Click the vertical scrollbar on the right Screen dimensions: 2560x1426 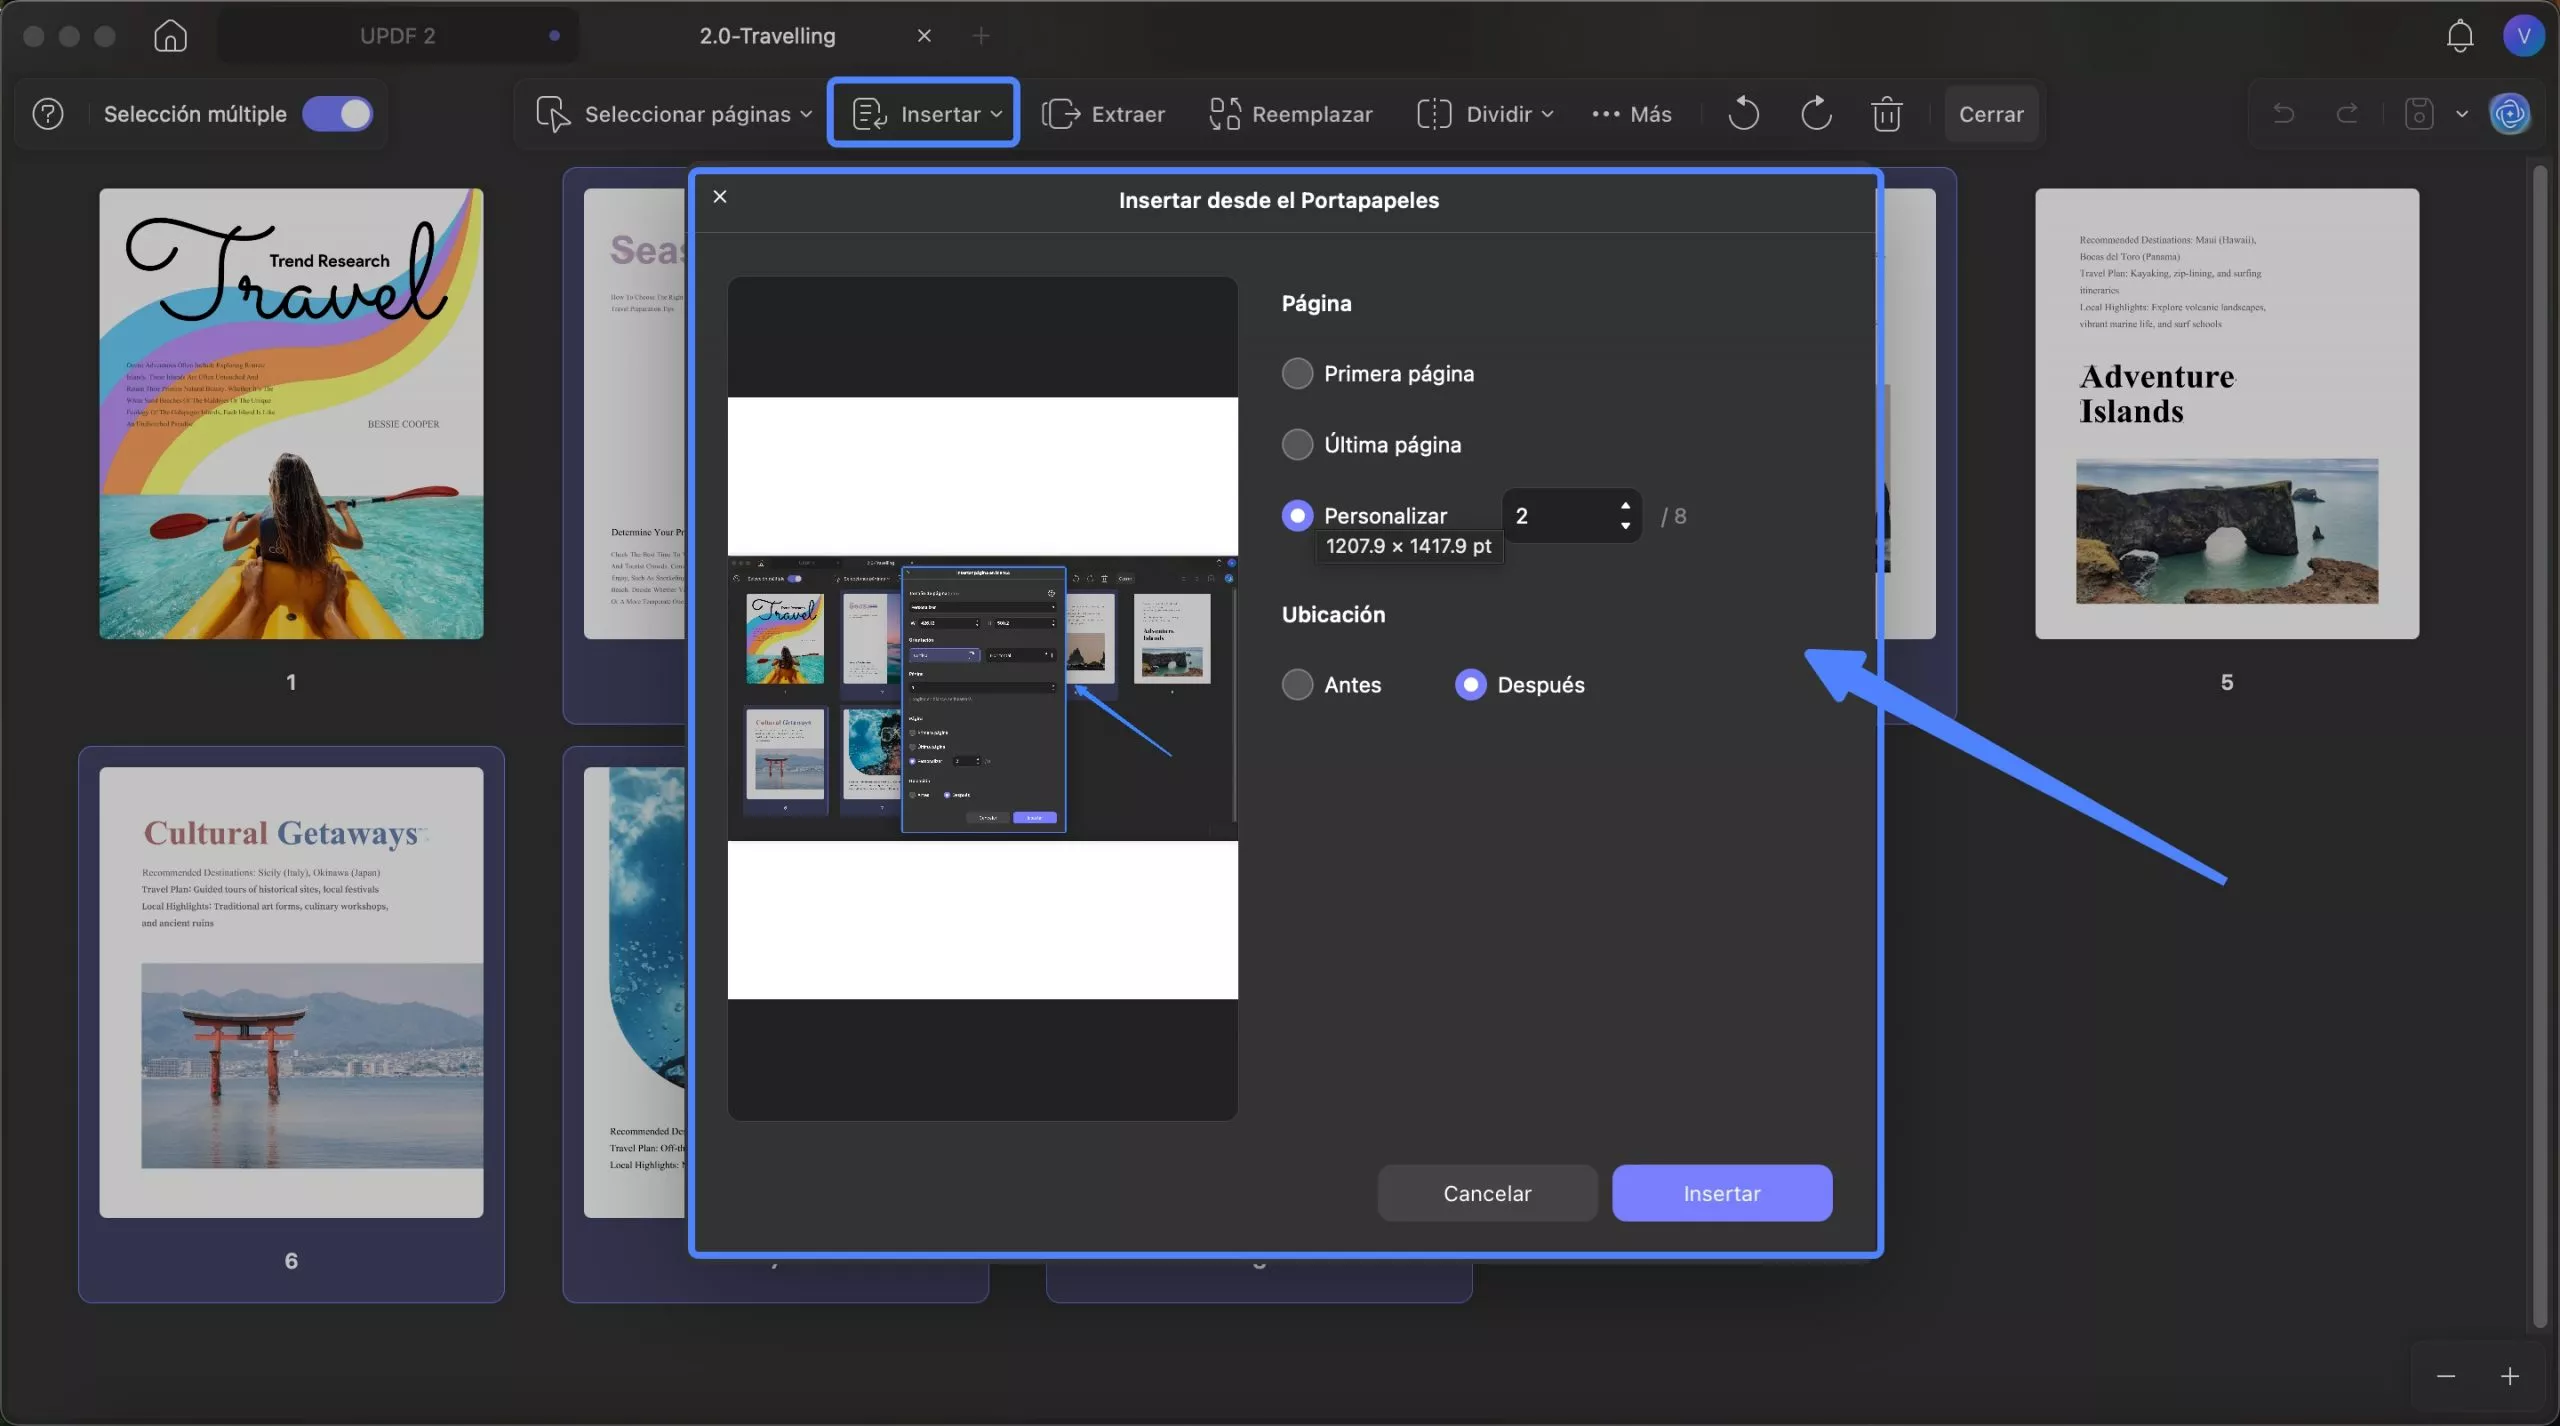click(x=2540, y=748)
